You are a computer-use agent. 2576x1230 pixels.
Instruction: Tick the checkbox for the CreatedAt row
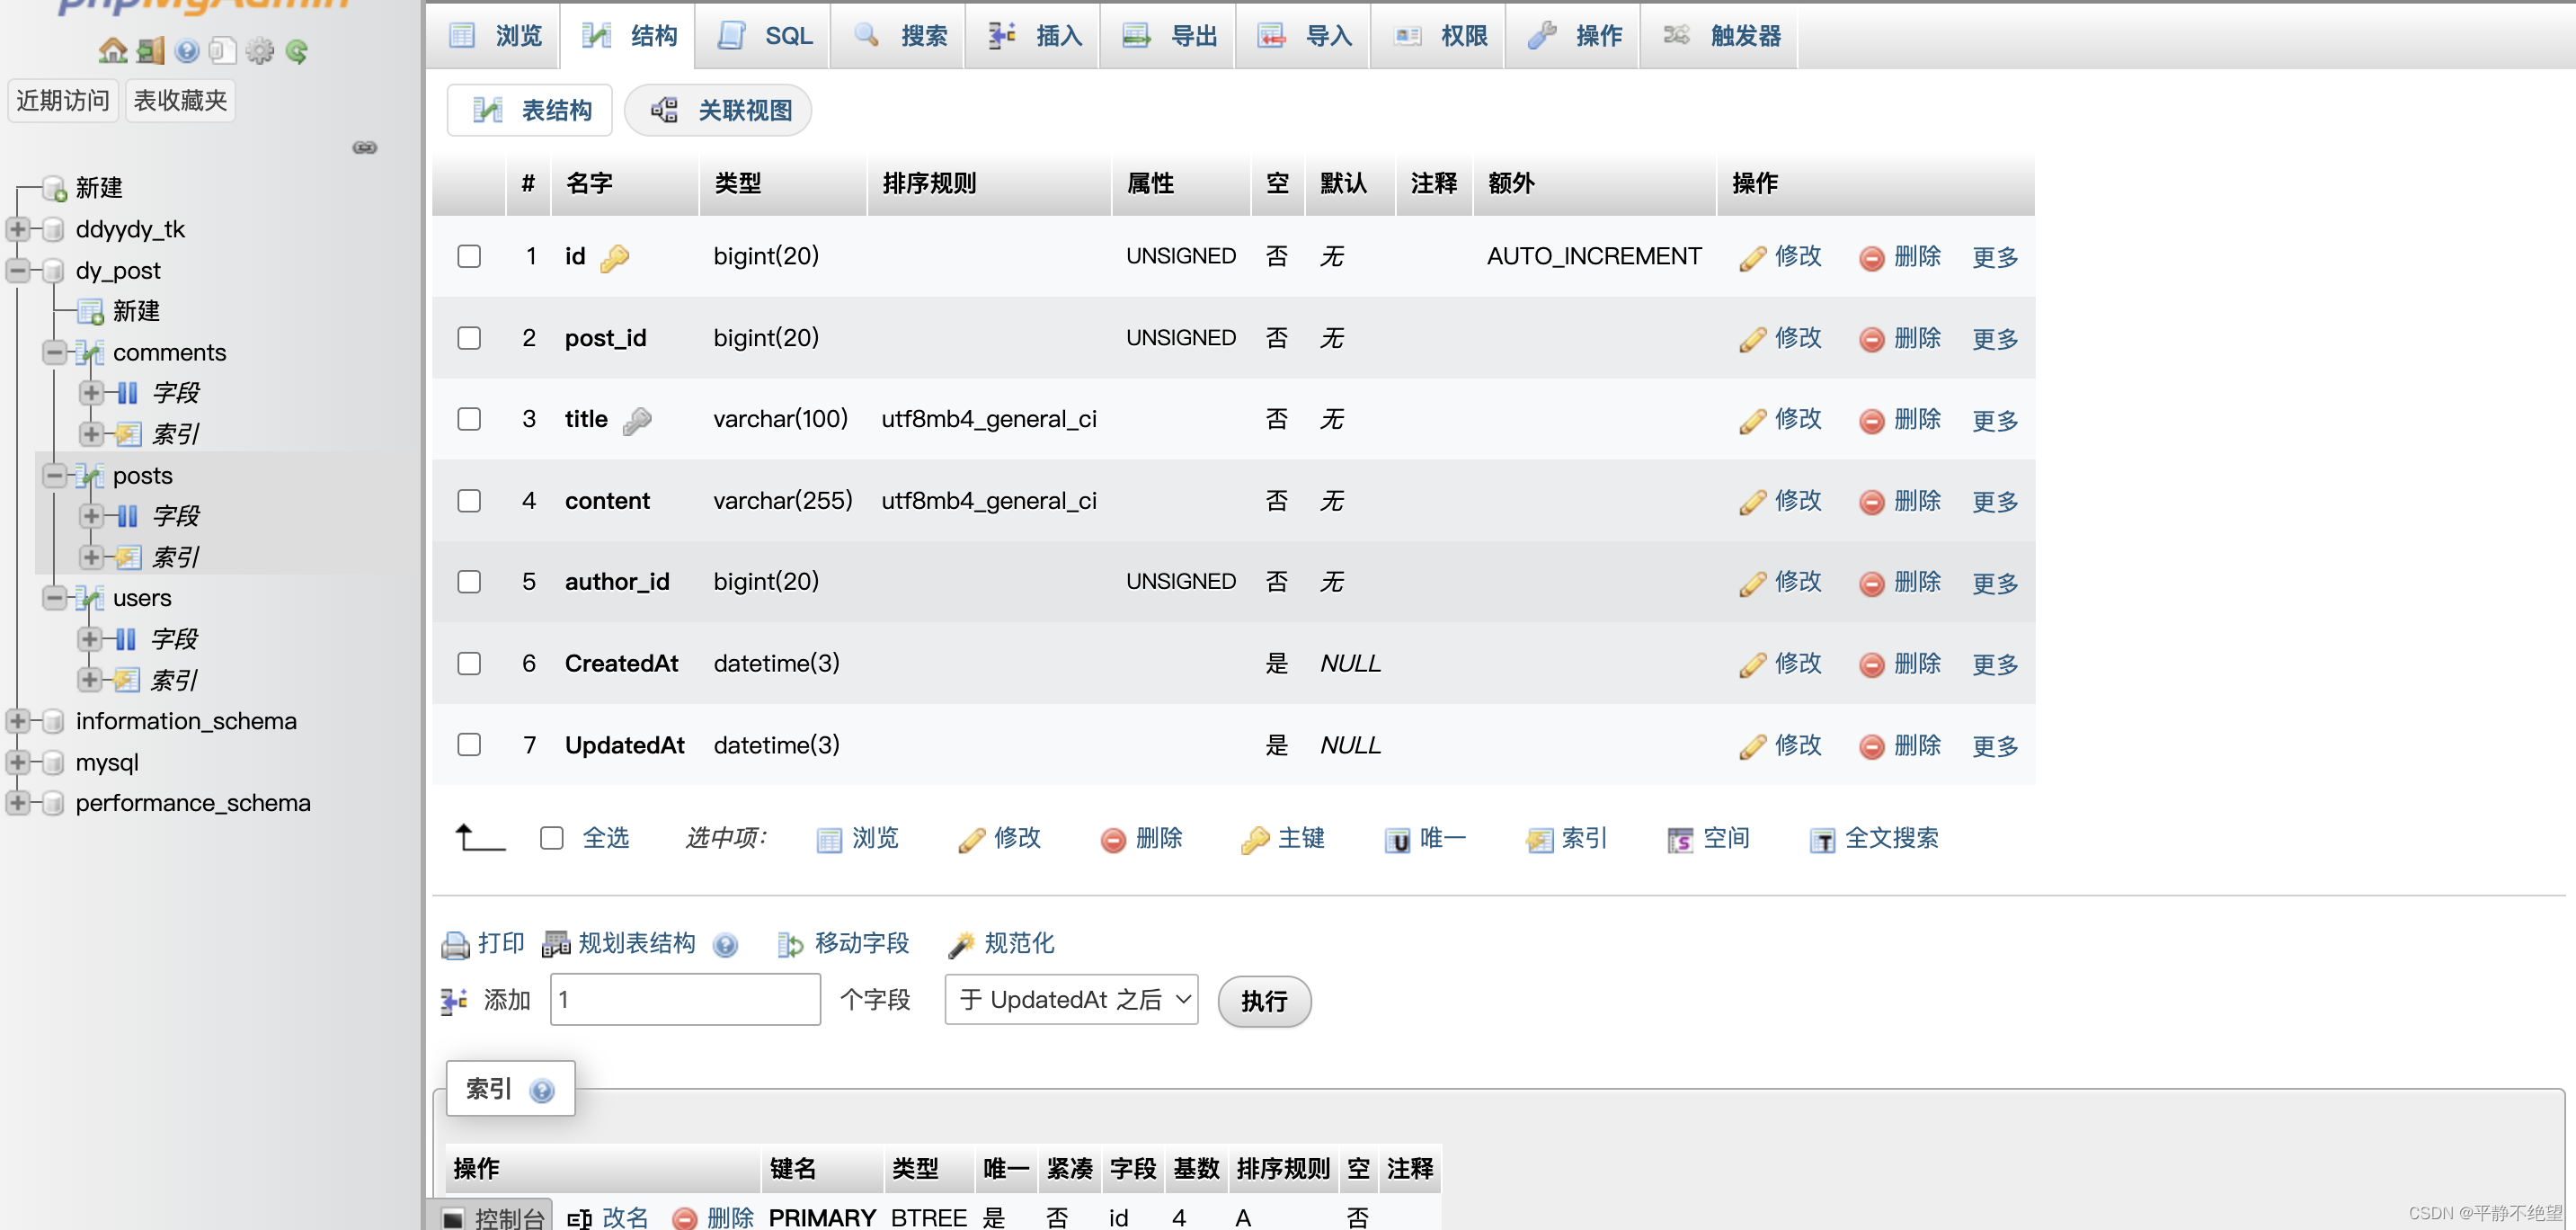pyautogui.click(x=469, y=664)
